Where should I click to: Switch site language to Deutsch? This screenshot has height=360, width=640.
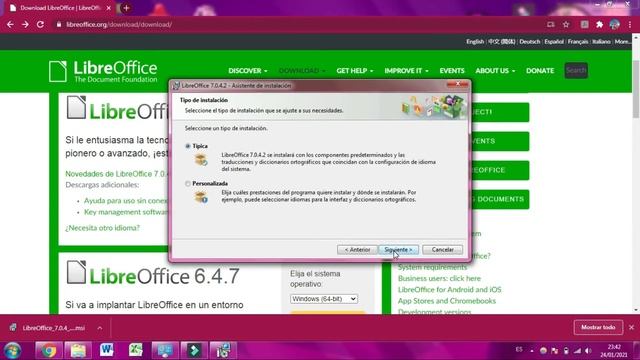coord(529,42)
